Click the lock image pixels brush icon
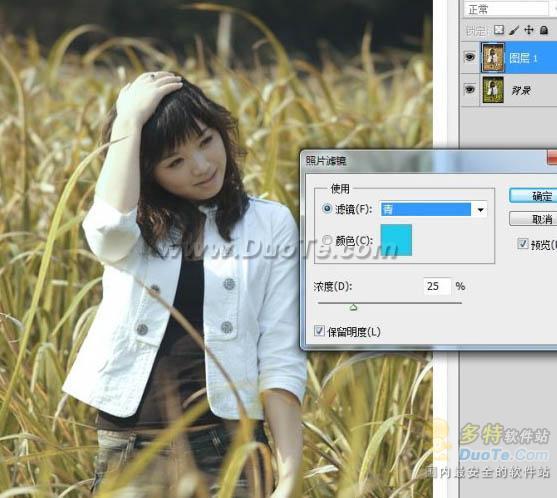557x498 pixels. click(514, 30)
